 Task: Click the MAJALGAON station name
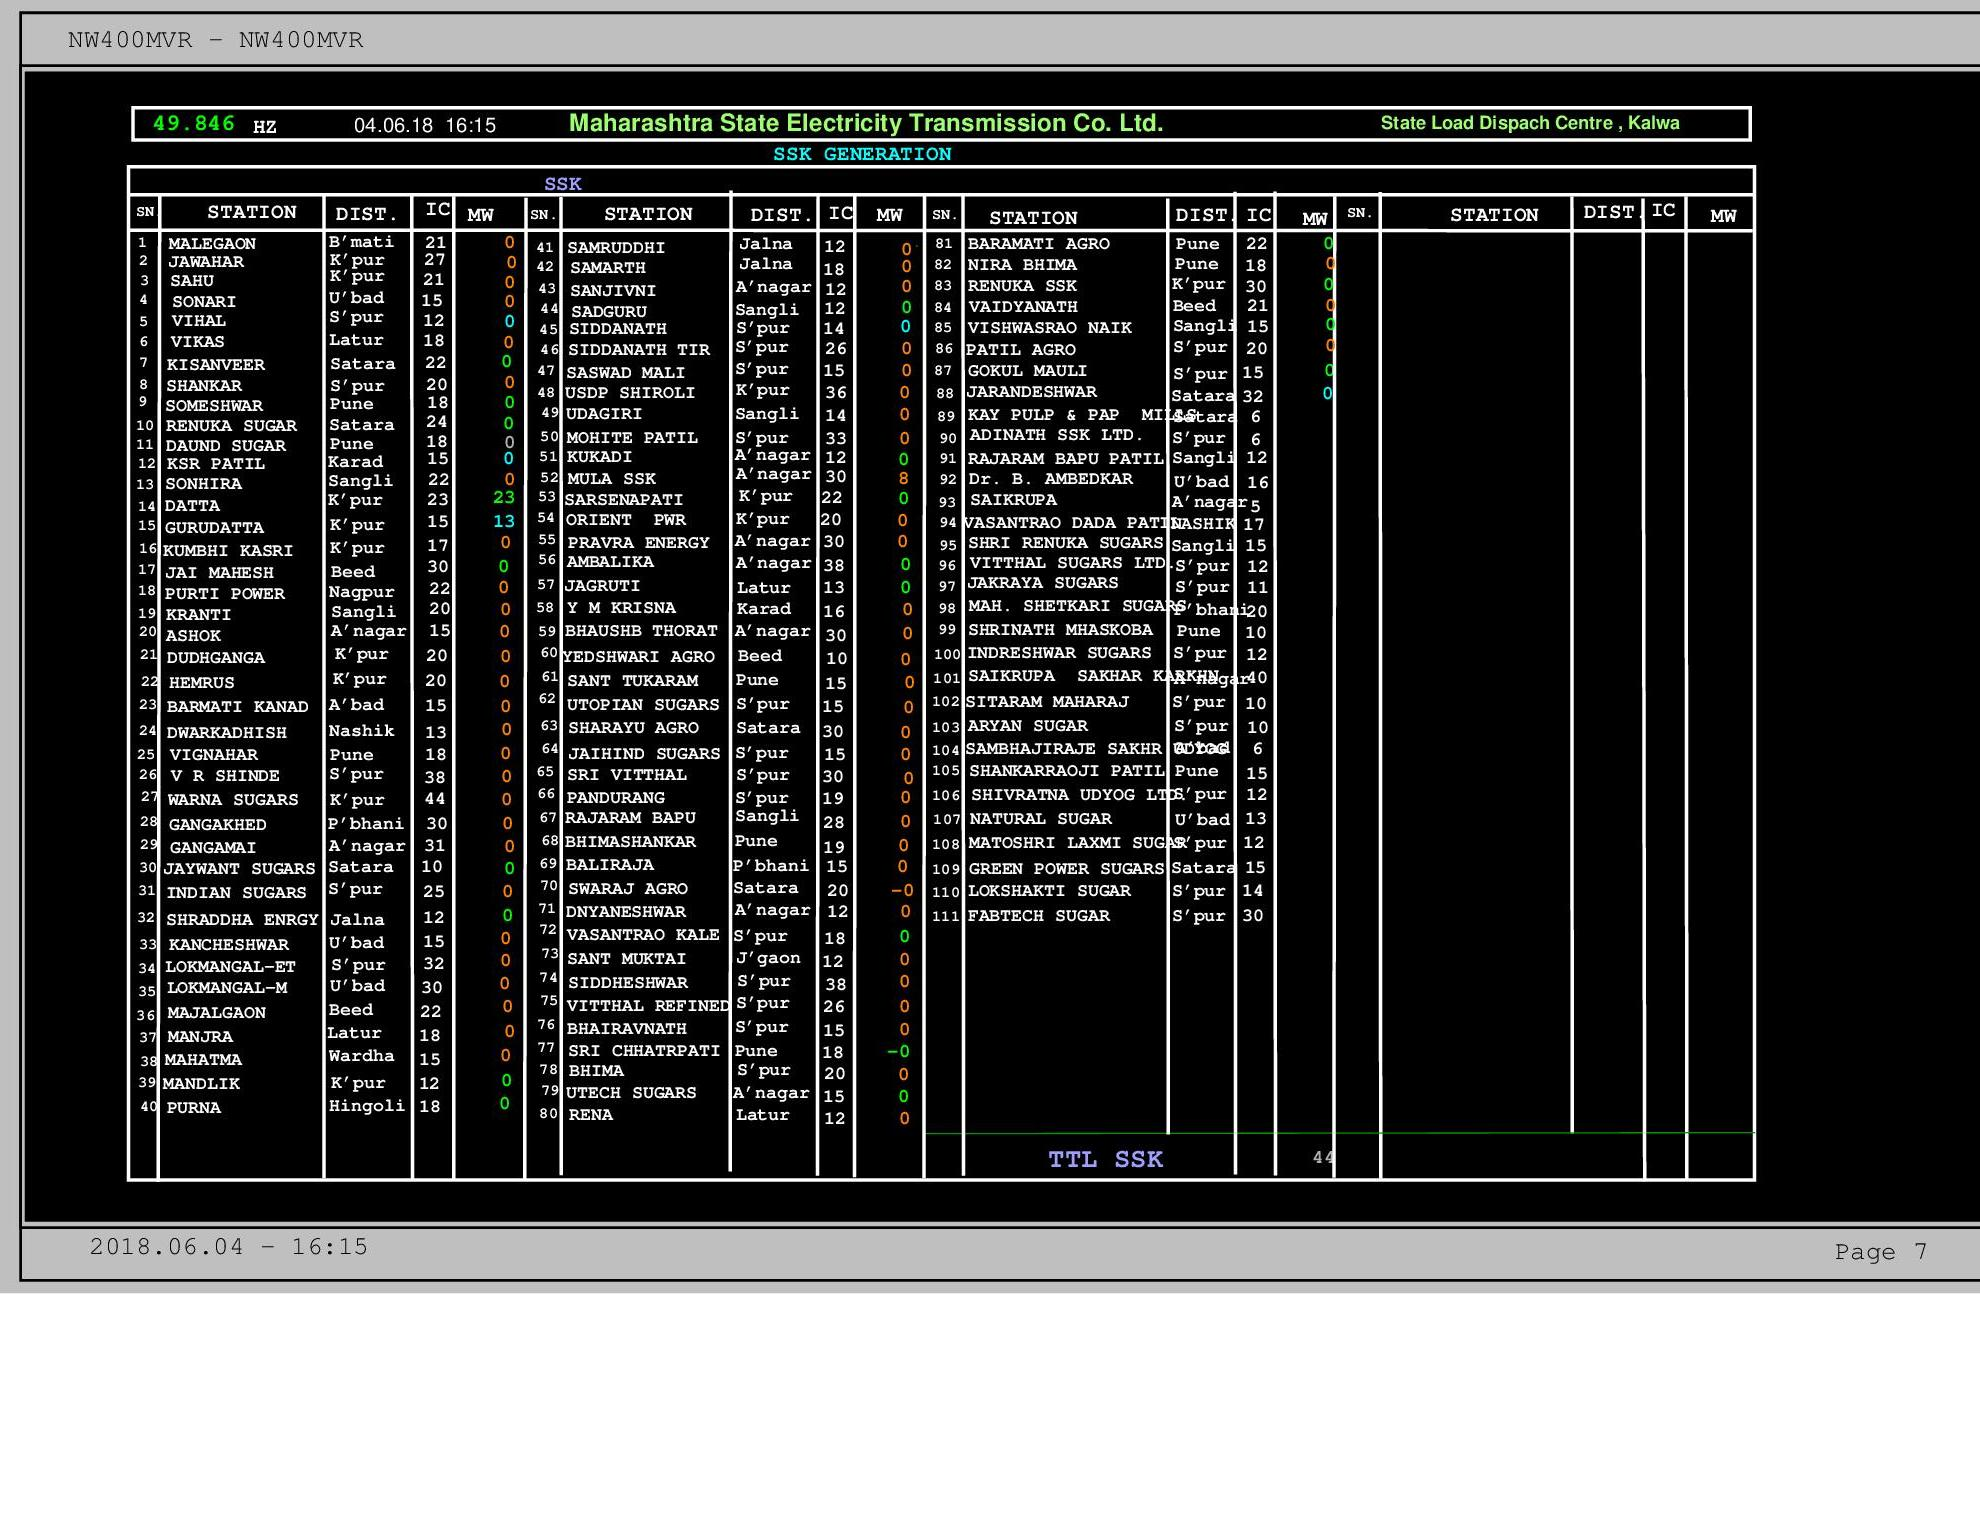point(216,1013)
